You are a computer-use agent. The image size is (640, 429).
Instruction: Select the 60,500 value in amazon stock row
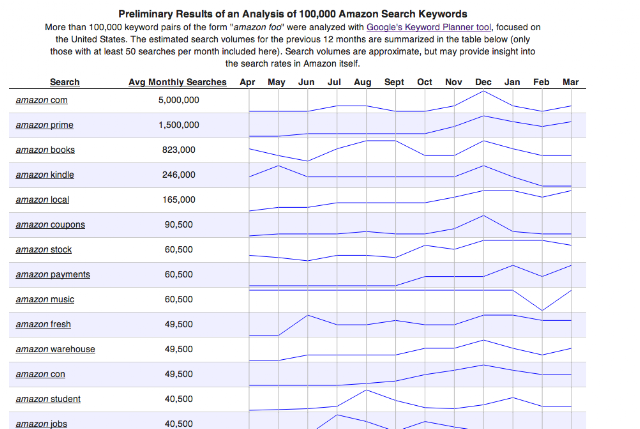179,249
